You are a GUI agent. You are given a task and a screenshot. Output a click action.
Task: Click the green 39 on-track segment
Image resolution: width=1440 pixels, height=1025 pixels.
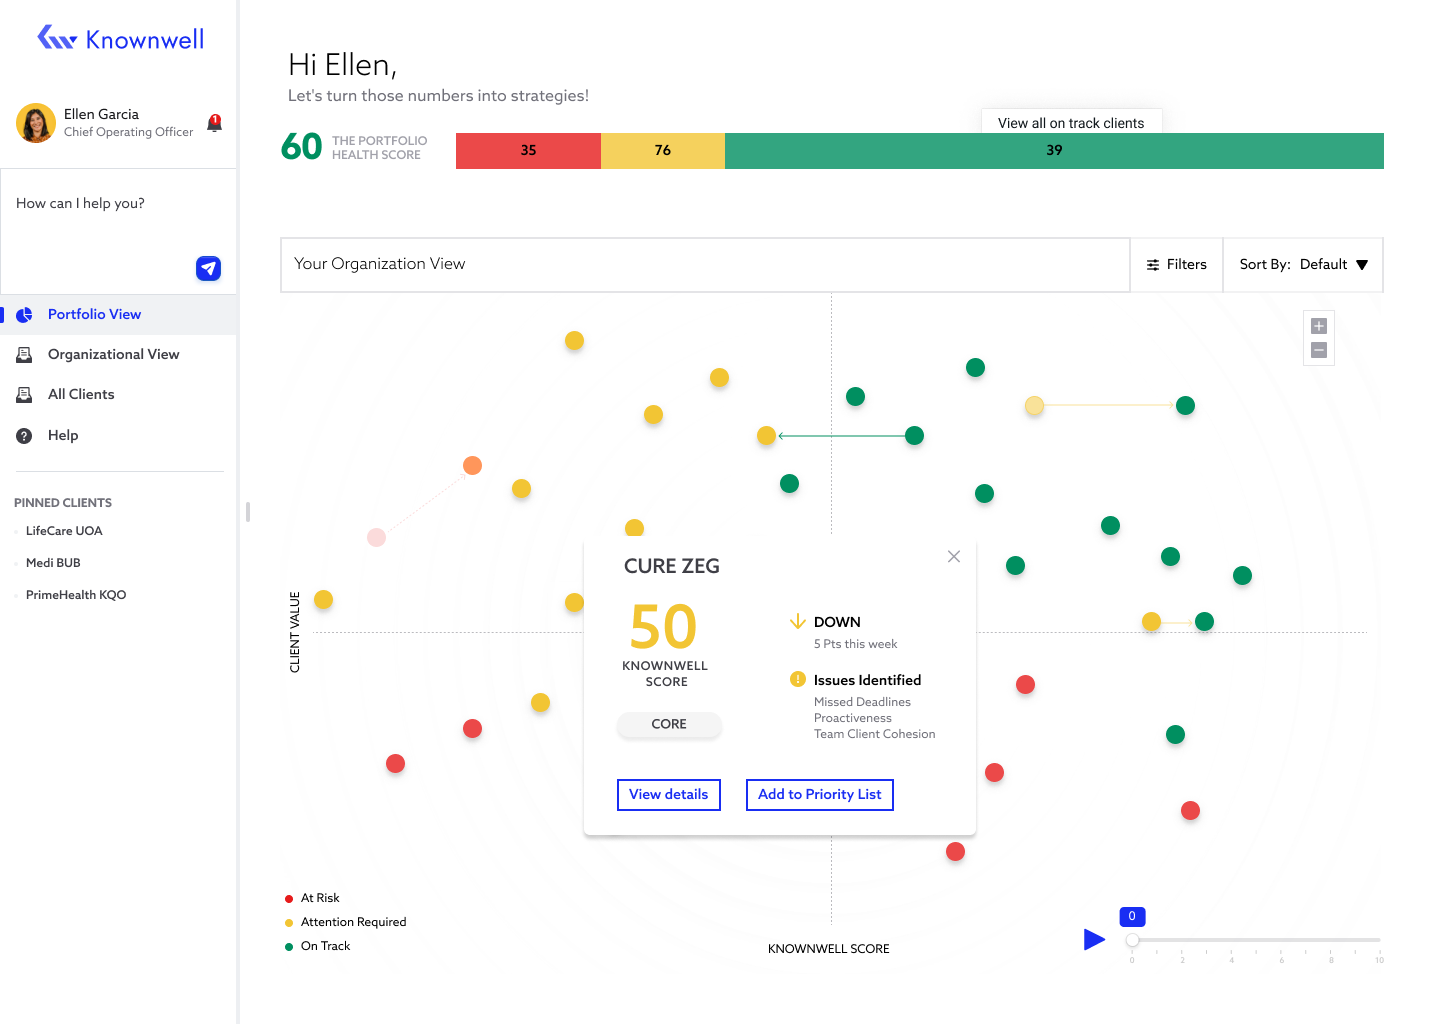(1054, 150)
